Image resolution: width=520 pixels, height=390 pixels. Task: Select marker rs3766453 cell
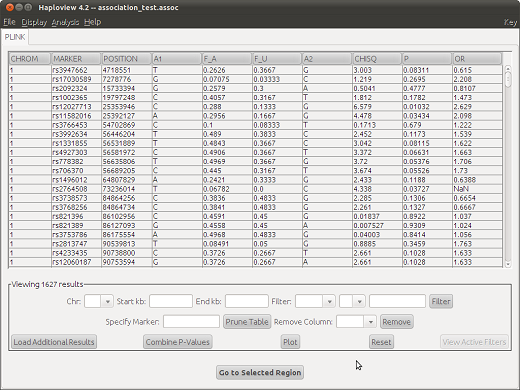(76, 125)
